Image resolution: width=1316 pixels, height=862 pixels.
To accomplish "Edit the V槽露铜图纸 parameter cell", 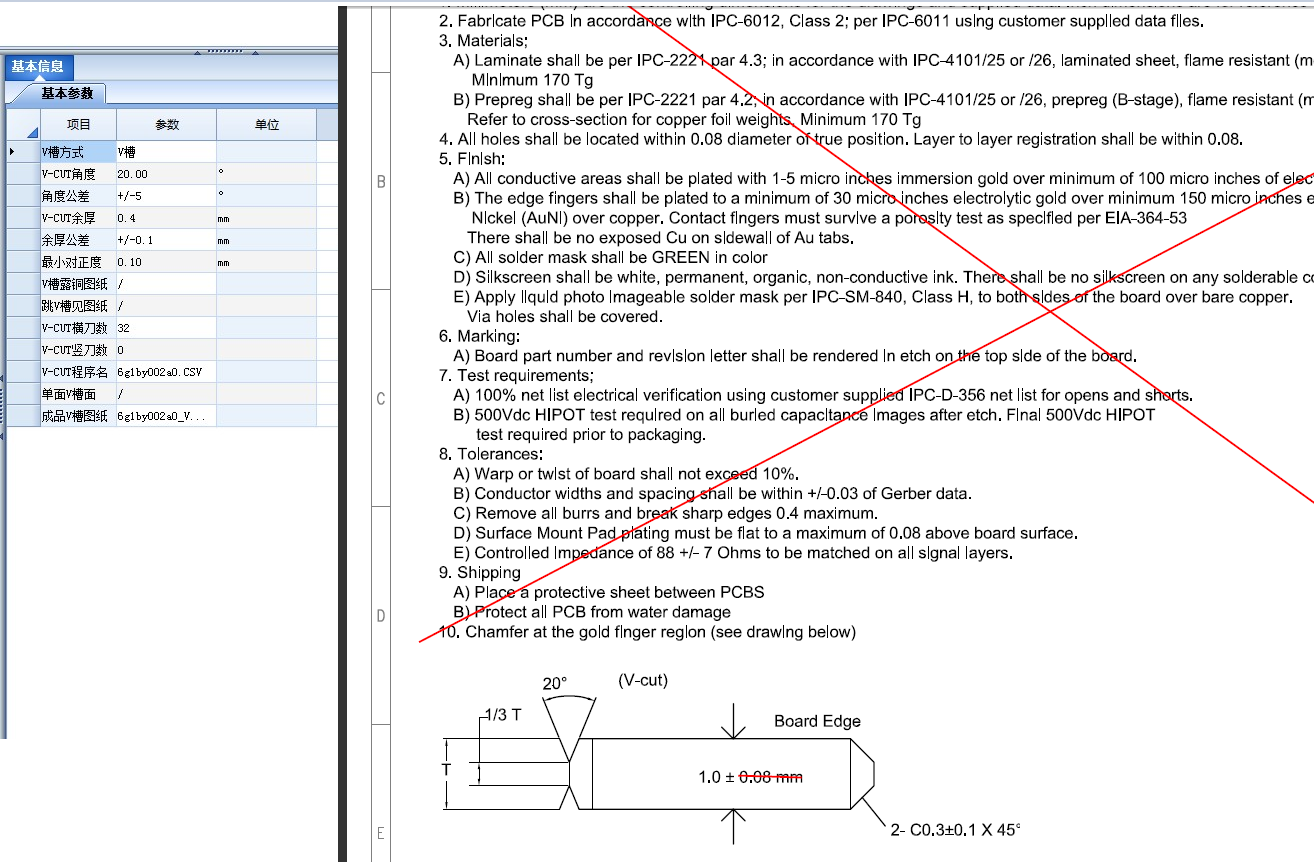I will 166,284.
